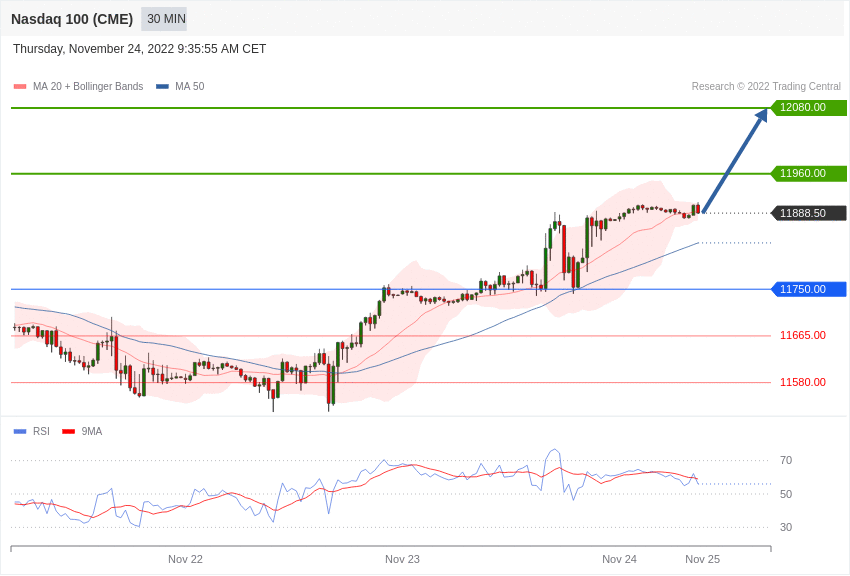Click the RSI 50 axis label

786,494
